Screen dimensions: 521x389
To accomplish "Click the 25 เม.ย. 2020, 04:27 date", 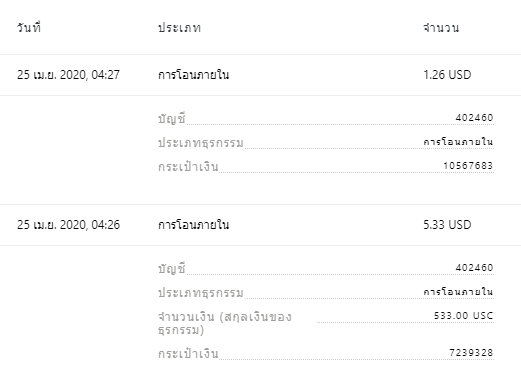I will pyautogui.click(x=68, y=75).
